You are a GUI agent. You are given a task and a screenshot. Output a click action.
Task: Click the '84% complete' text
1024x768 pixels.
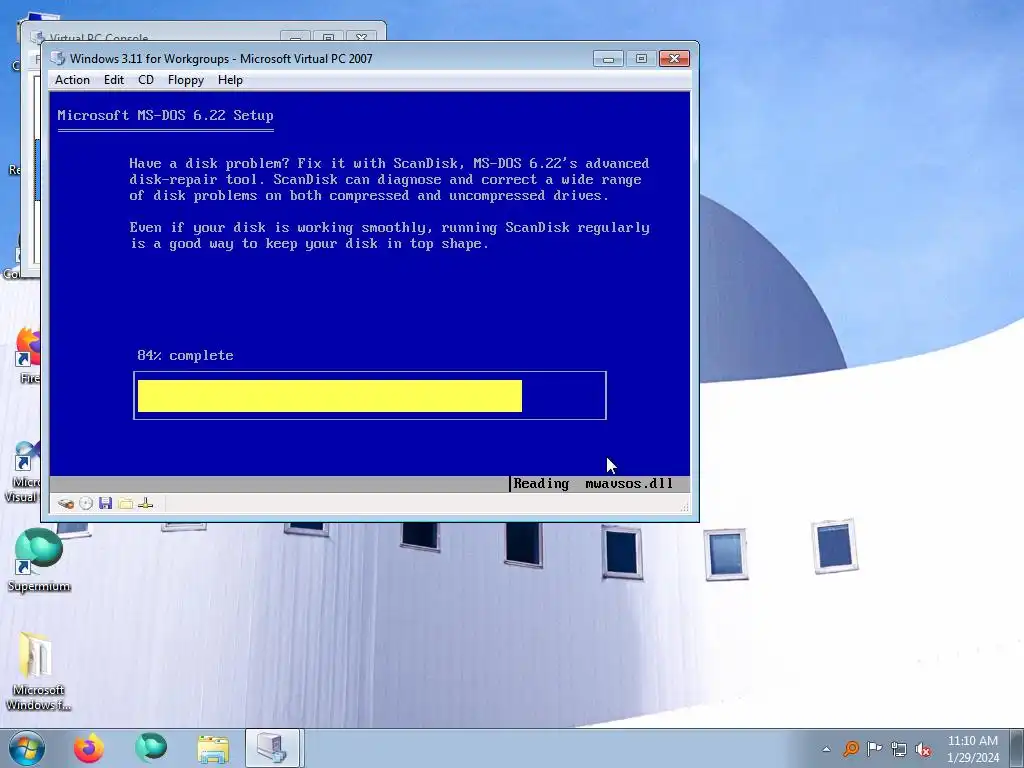(x=185, y=355)
